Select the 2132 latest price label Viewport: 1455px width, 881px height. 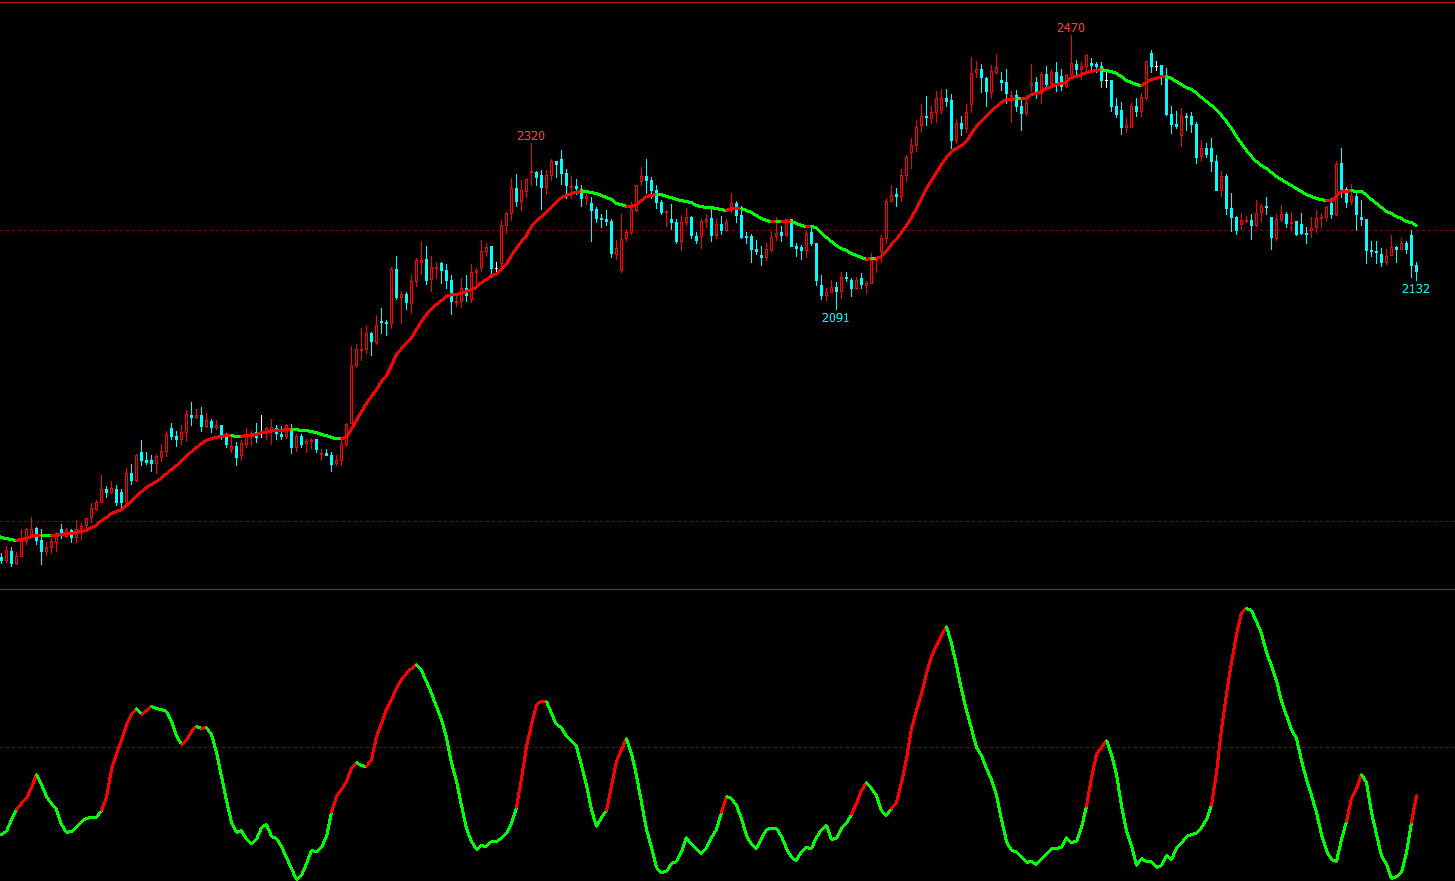[1415, 289]
